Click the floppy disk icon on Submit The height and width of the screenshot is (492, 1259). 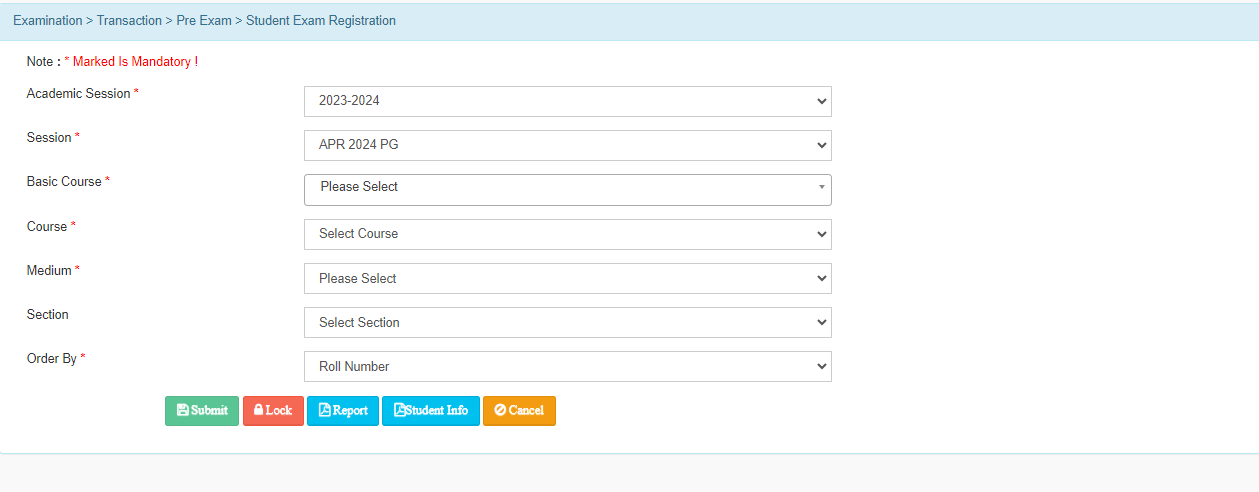[x=183, y=410]
